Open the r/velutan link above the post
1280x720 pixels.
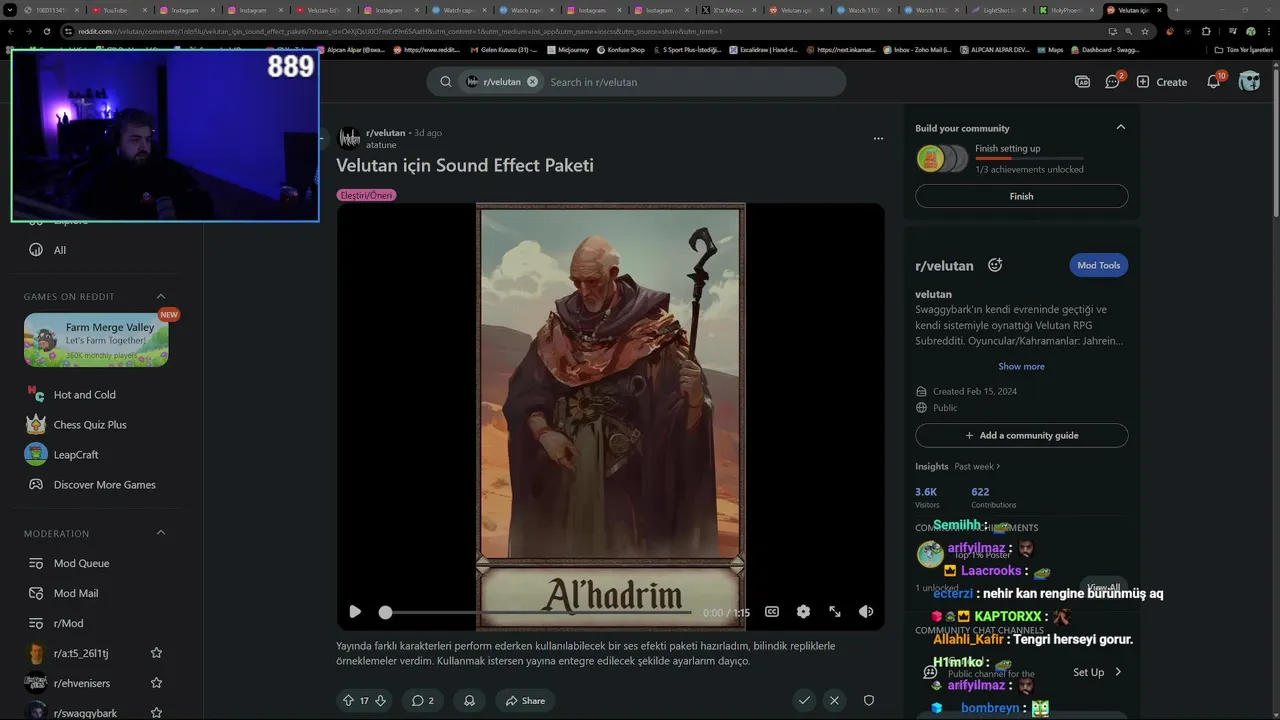point(385,133)
